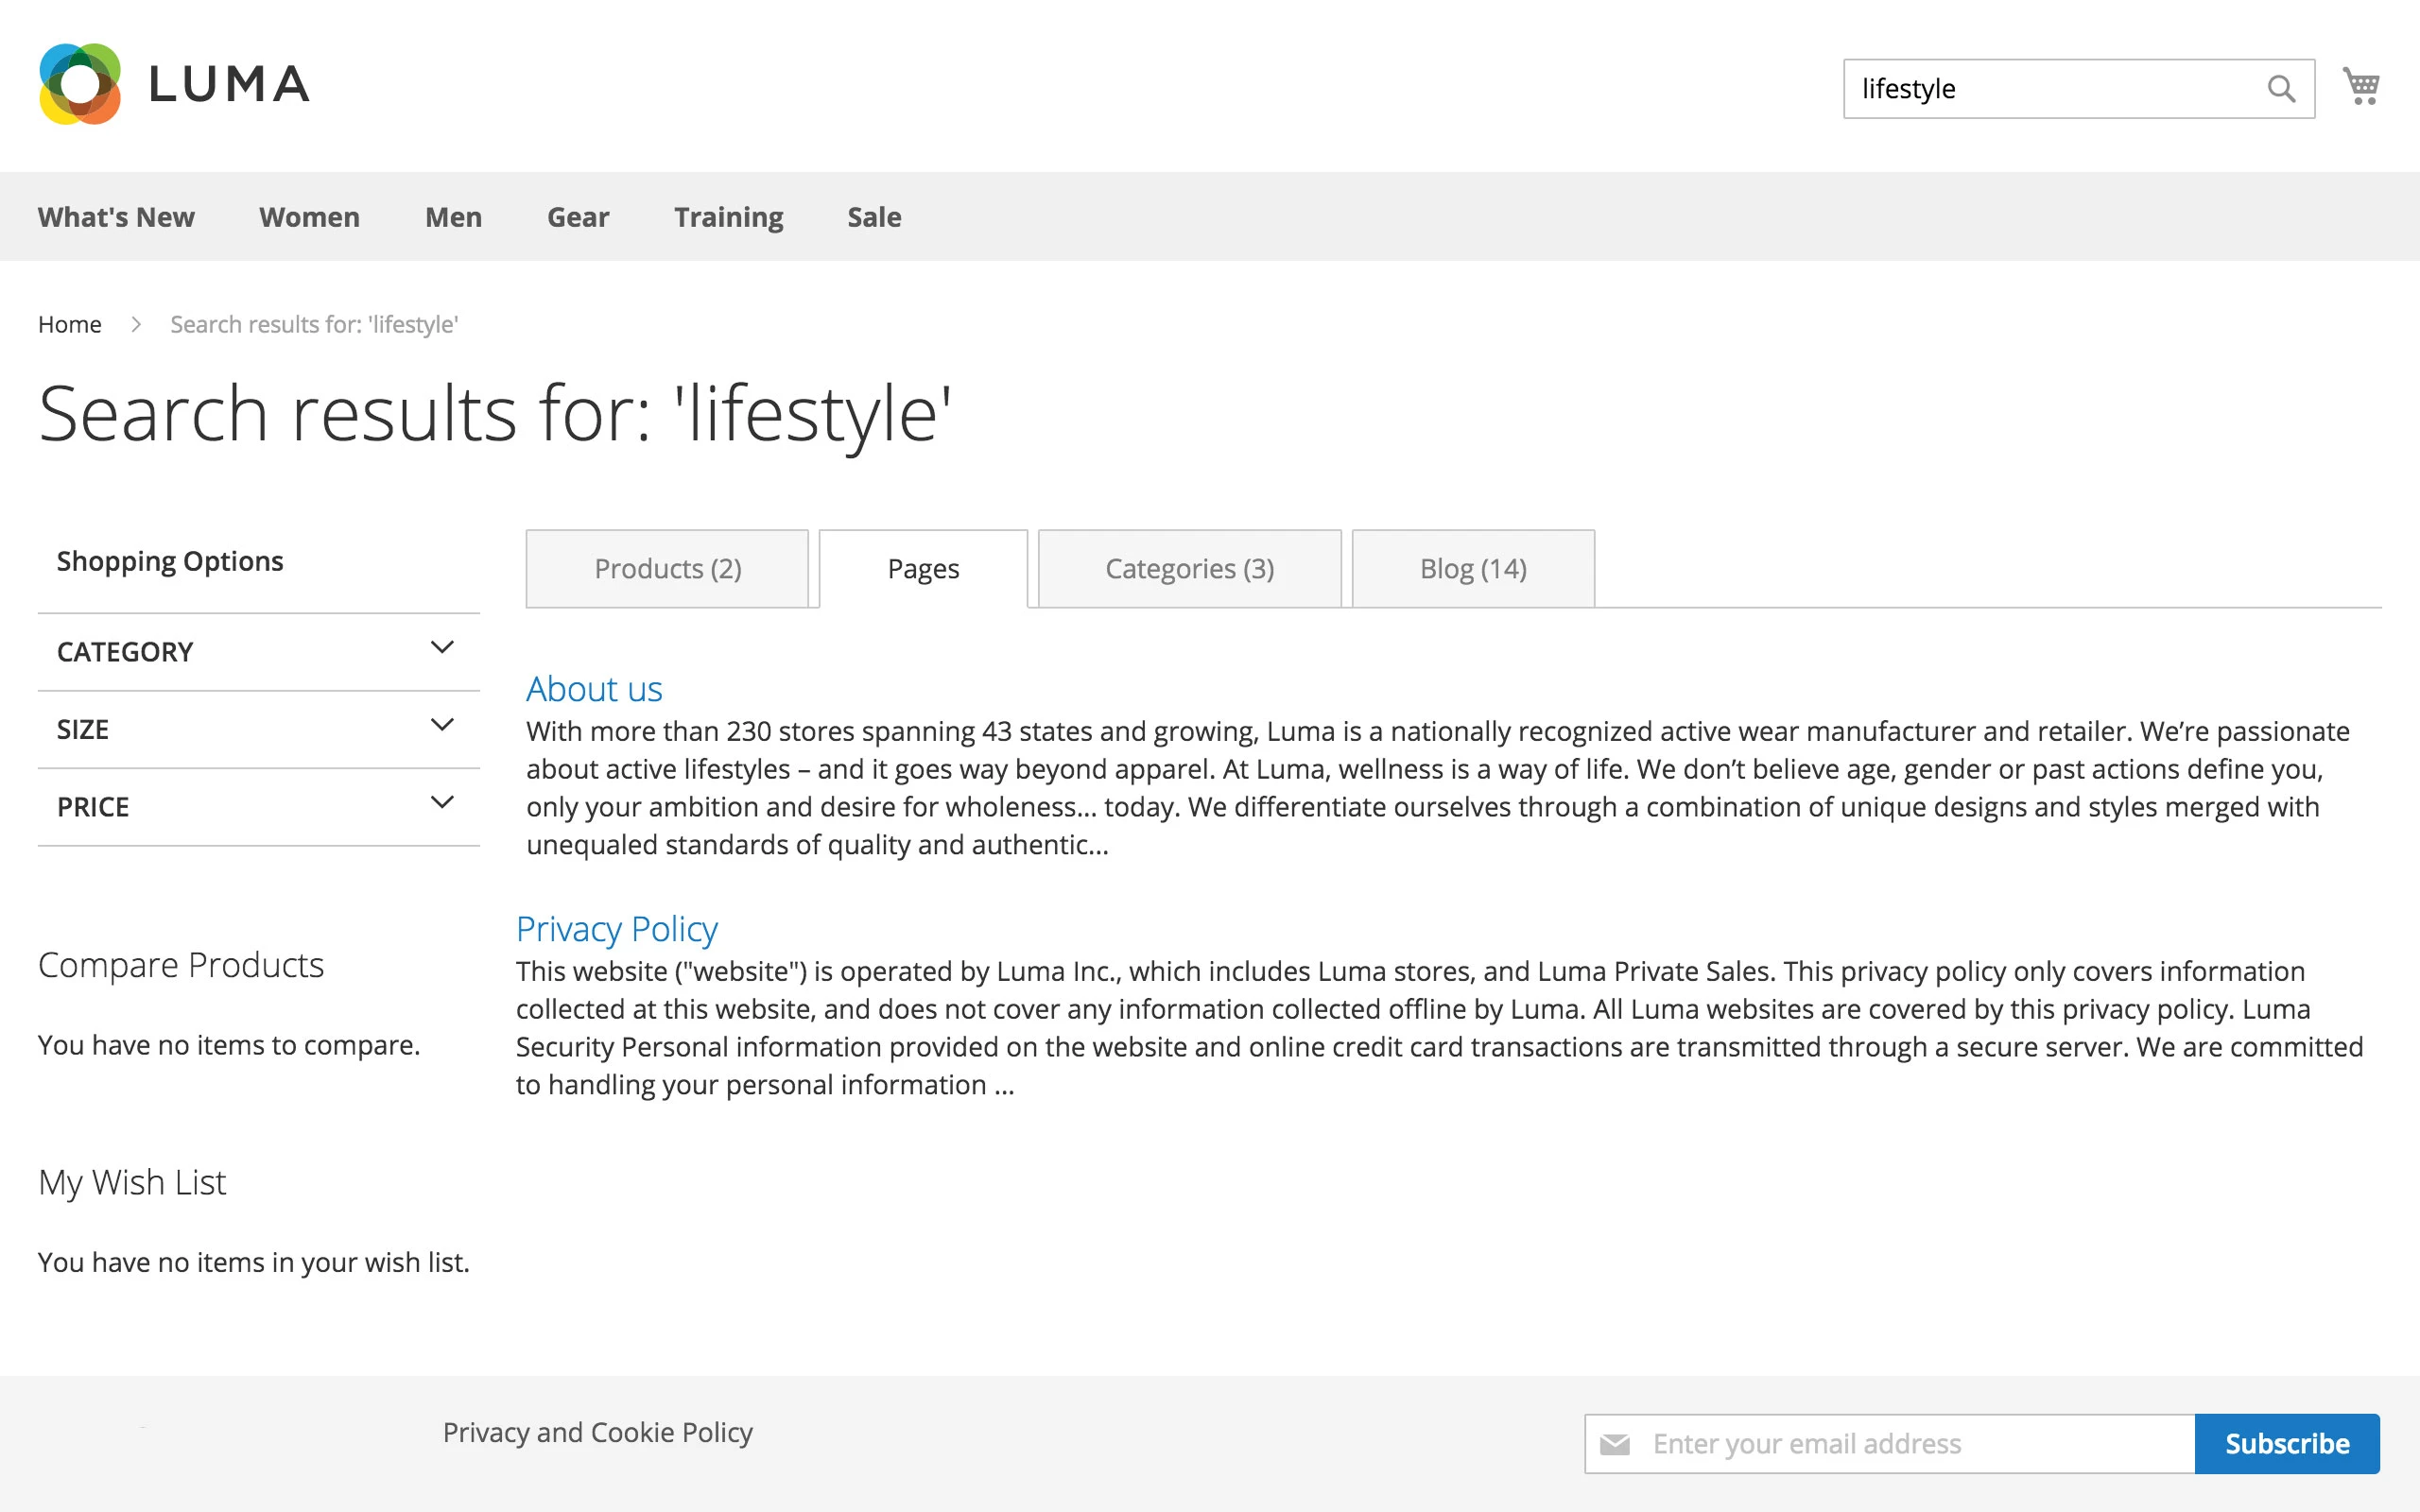2420x1512 pixels.
Task: Click the Subscribe button
Action: pyautogui.click(x=2286, y=1444)
